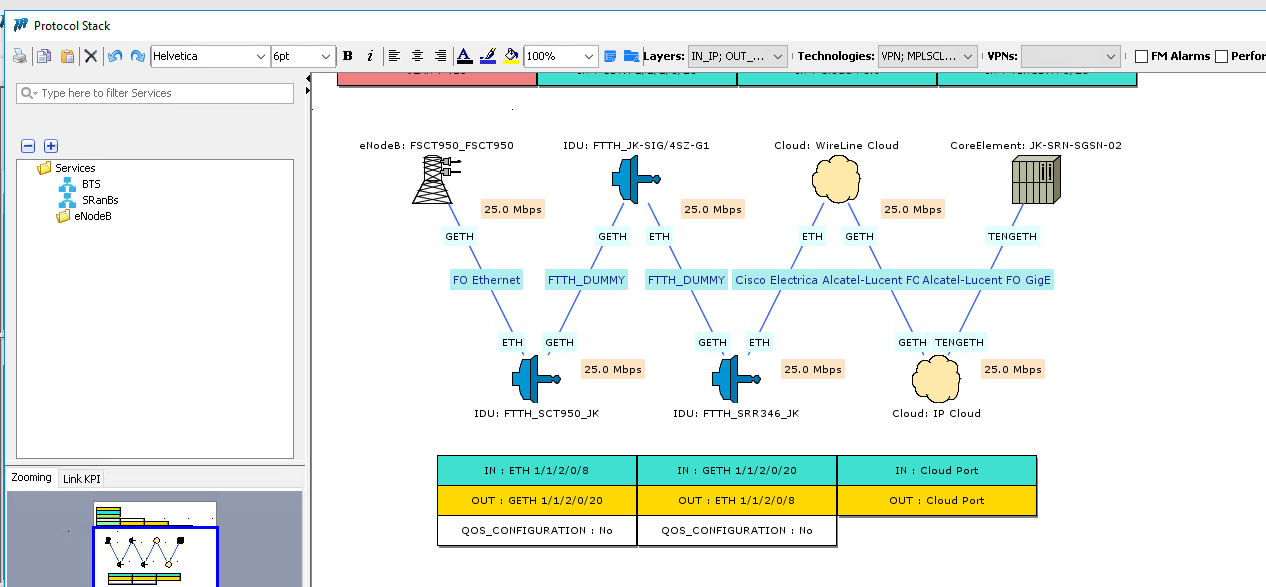The height and width of the screenshot is (587, 1266).
Task: Collapse all tree items with minus button
Action: point(28,146)
